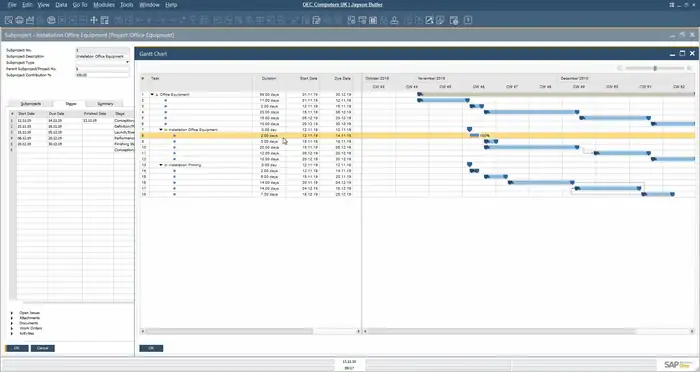Viewport: 700px width, 372px height.
Task: Click the task table right scroll arrow
Action: (x=358, y=331)
